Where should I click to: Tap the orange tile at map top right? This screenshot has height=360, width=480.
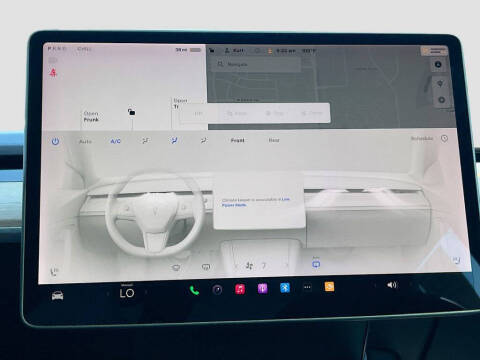[434, 51]
